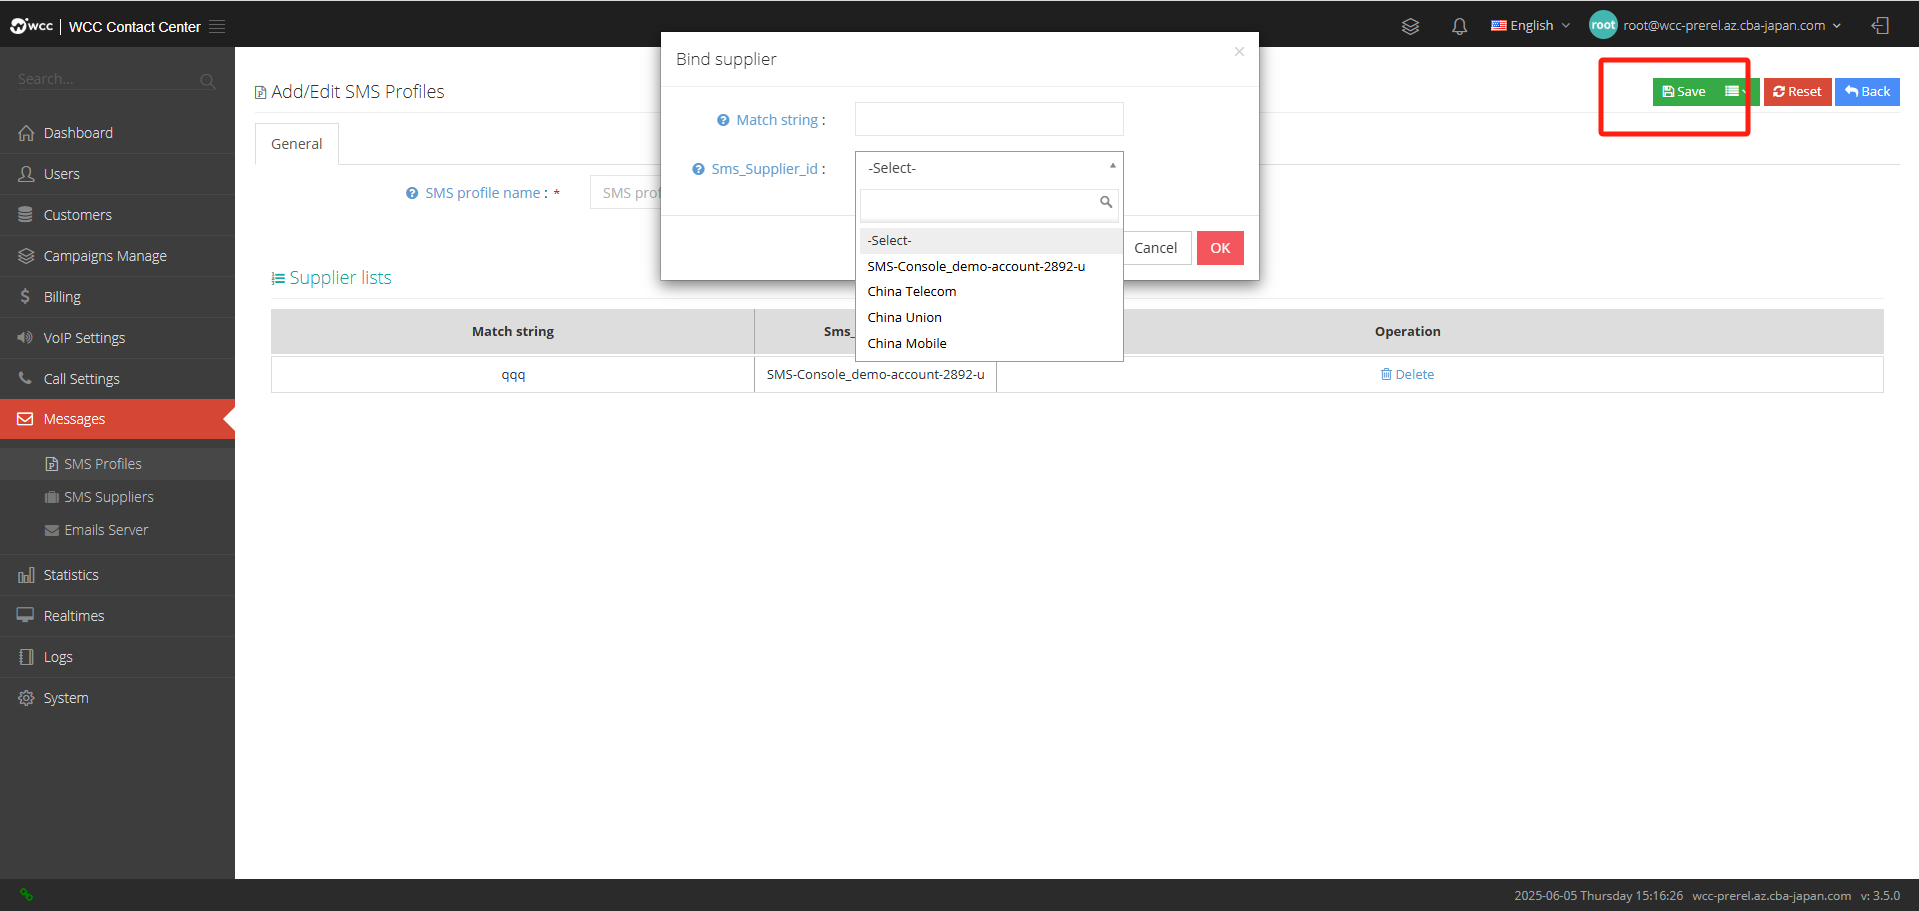Click the Users person icon
Screen dimensions: 1919x911
[26, 174]
